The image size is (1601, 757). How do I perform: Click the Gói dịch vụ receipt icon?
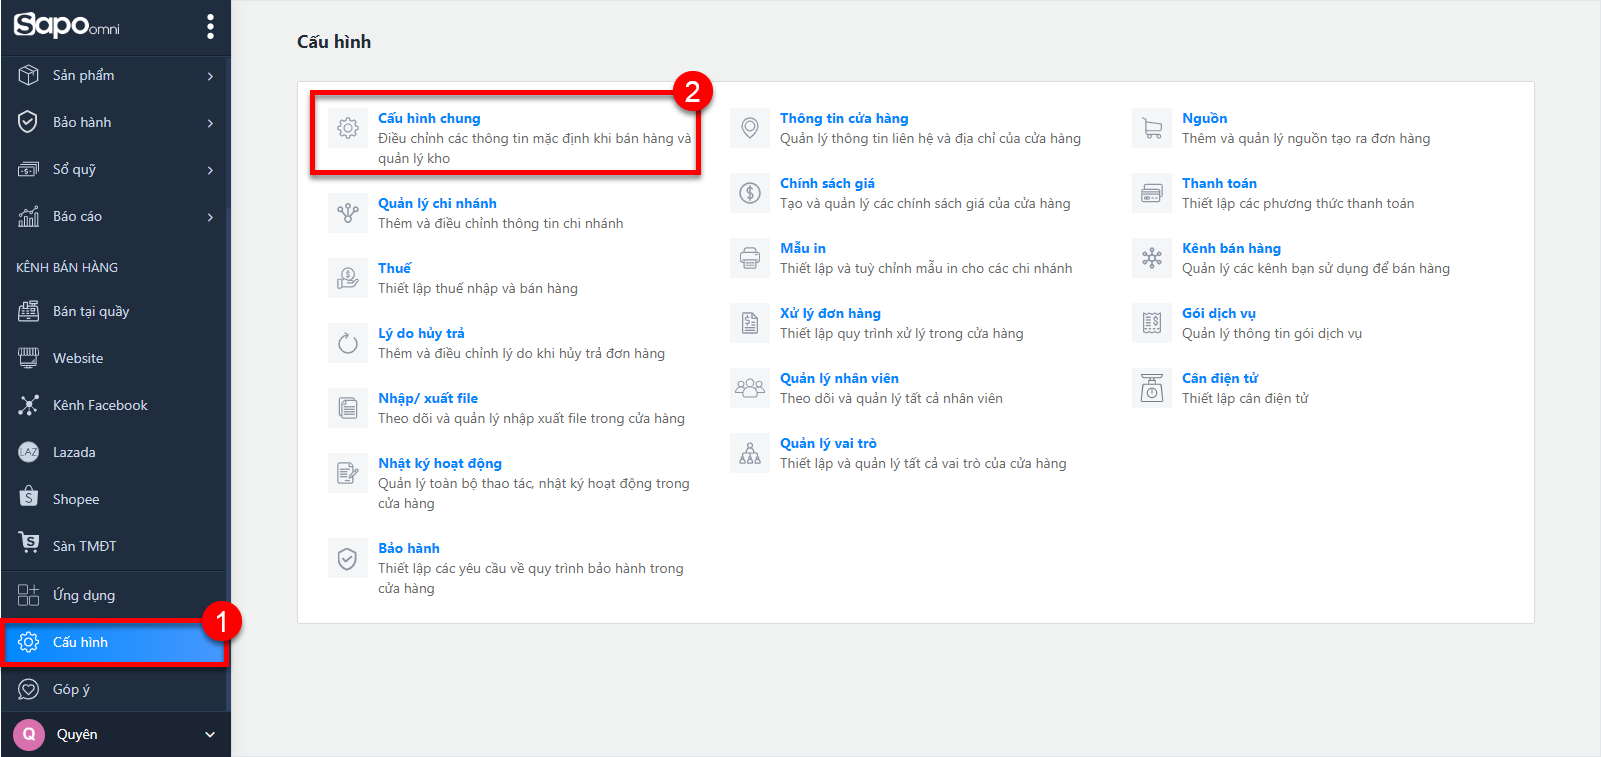tap(1152, 323)
